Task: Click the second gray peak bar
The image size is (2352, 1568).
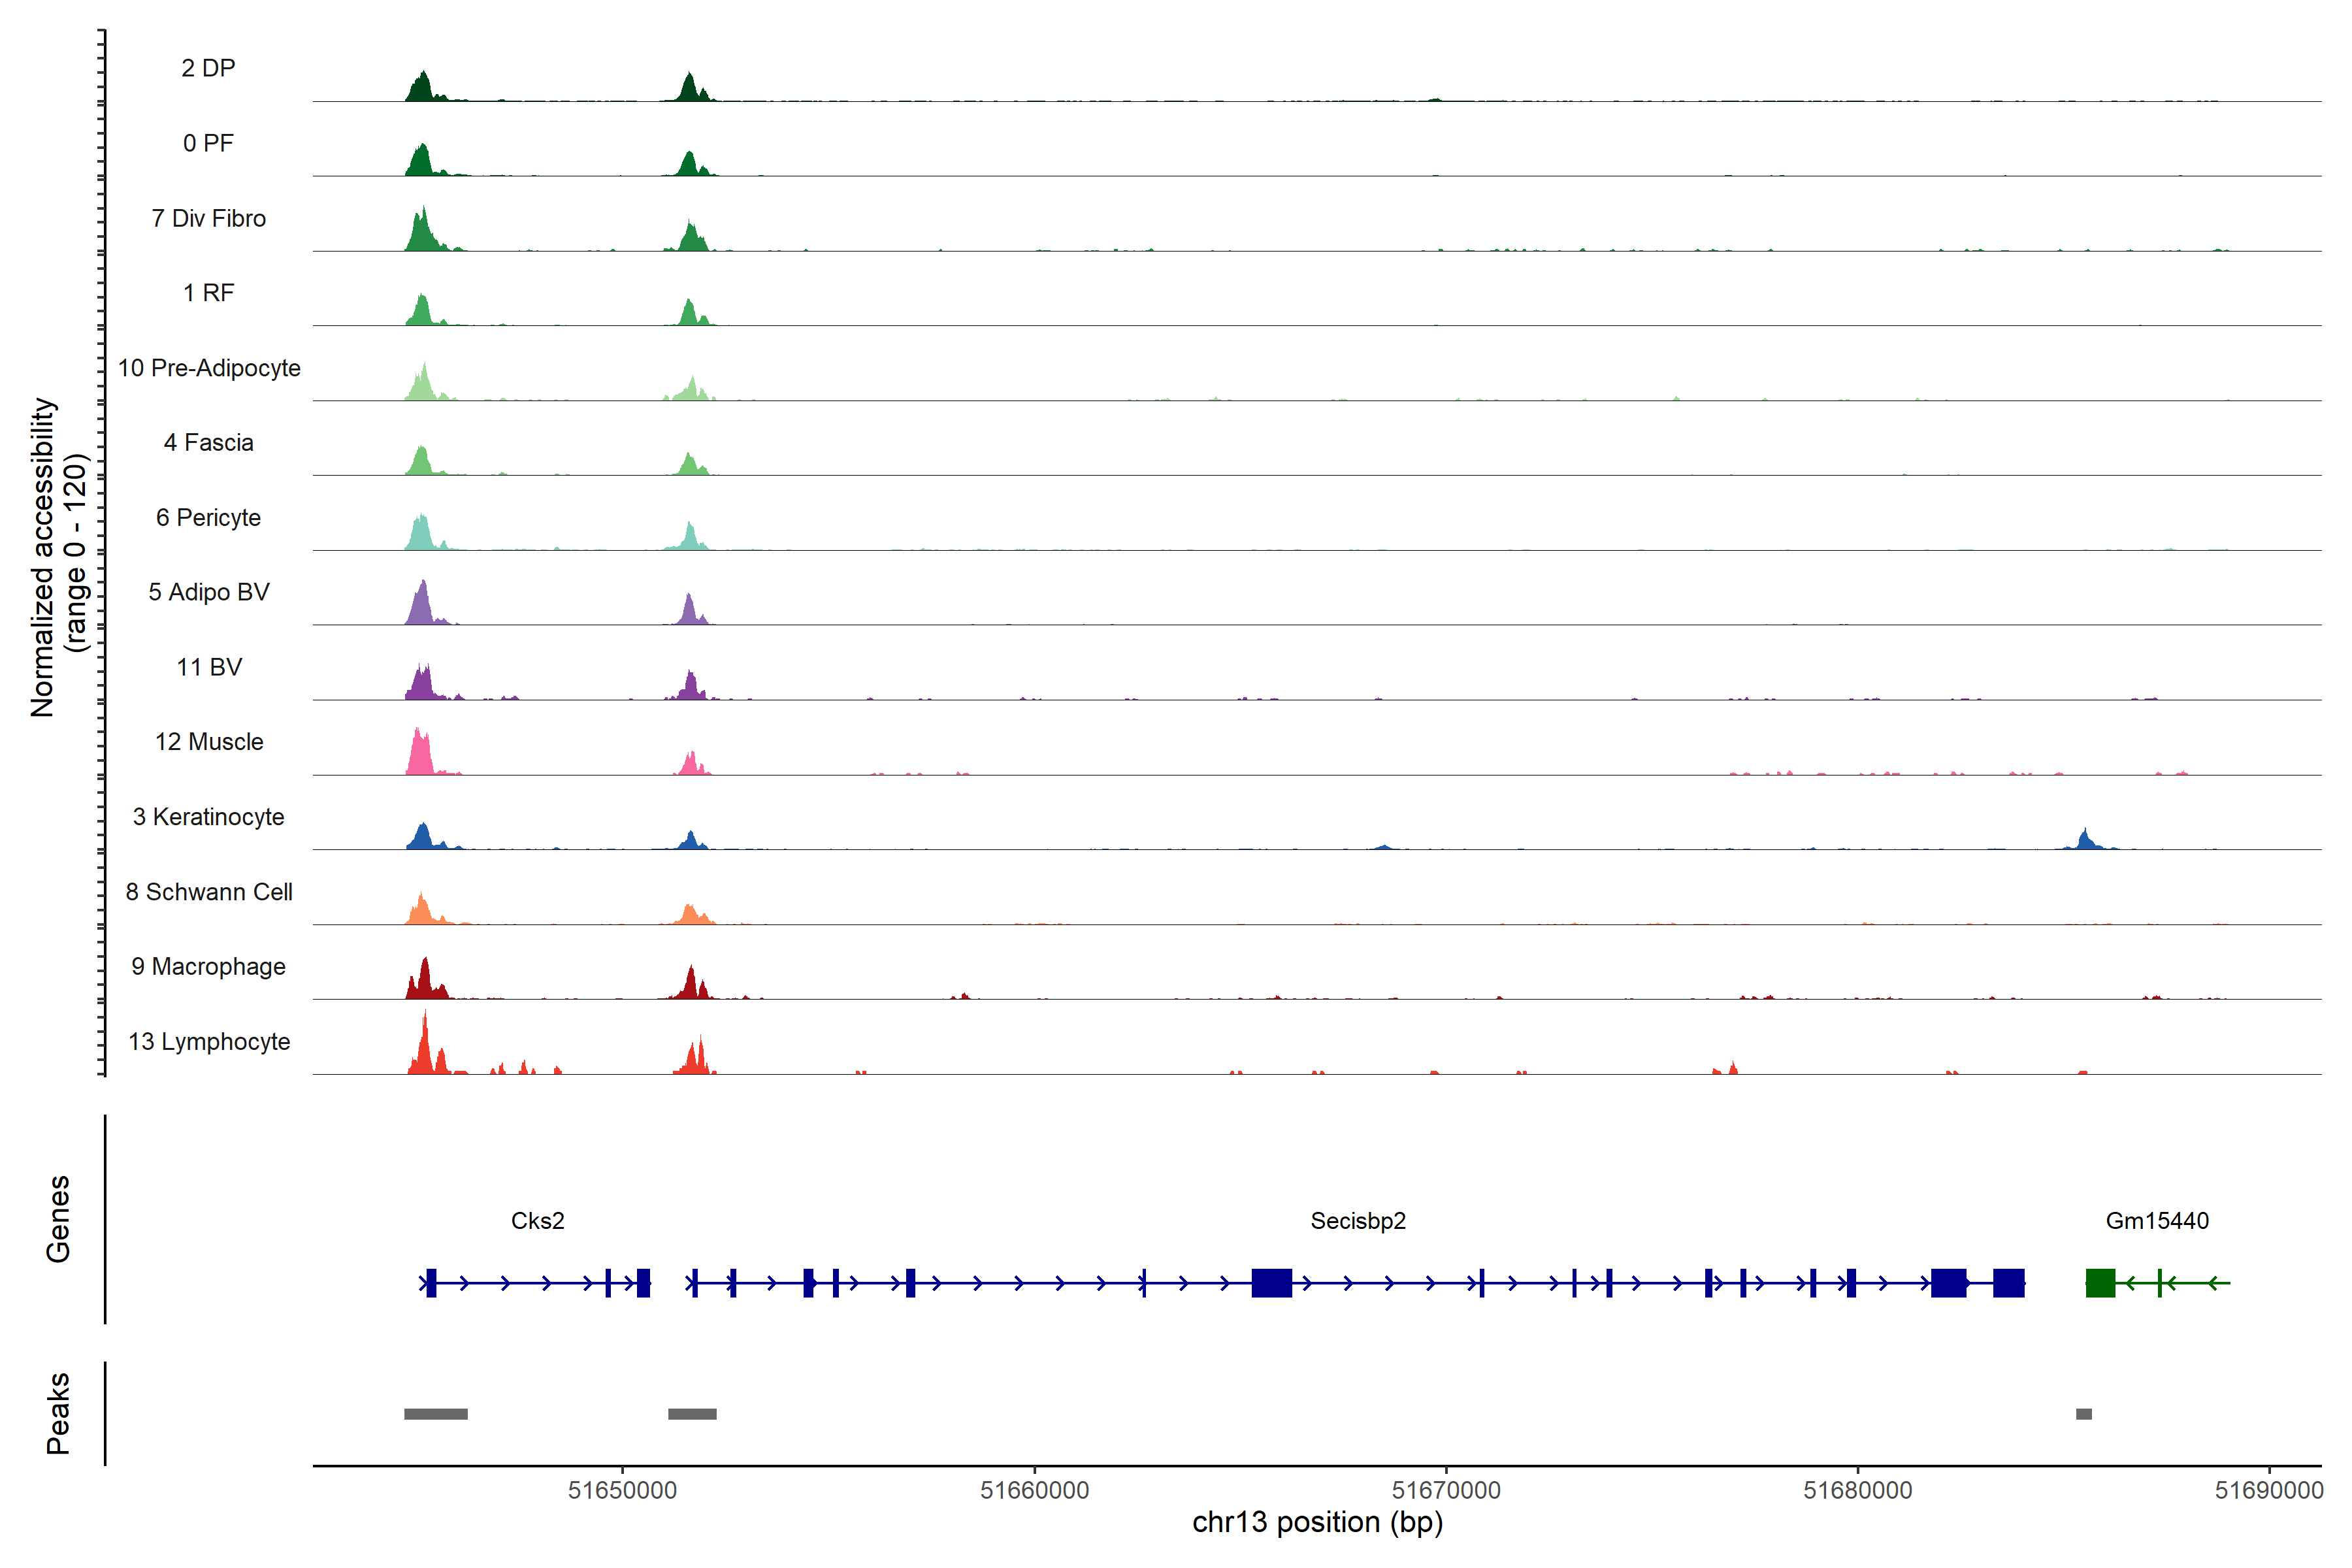Action: (692, 1414)
